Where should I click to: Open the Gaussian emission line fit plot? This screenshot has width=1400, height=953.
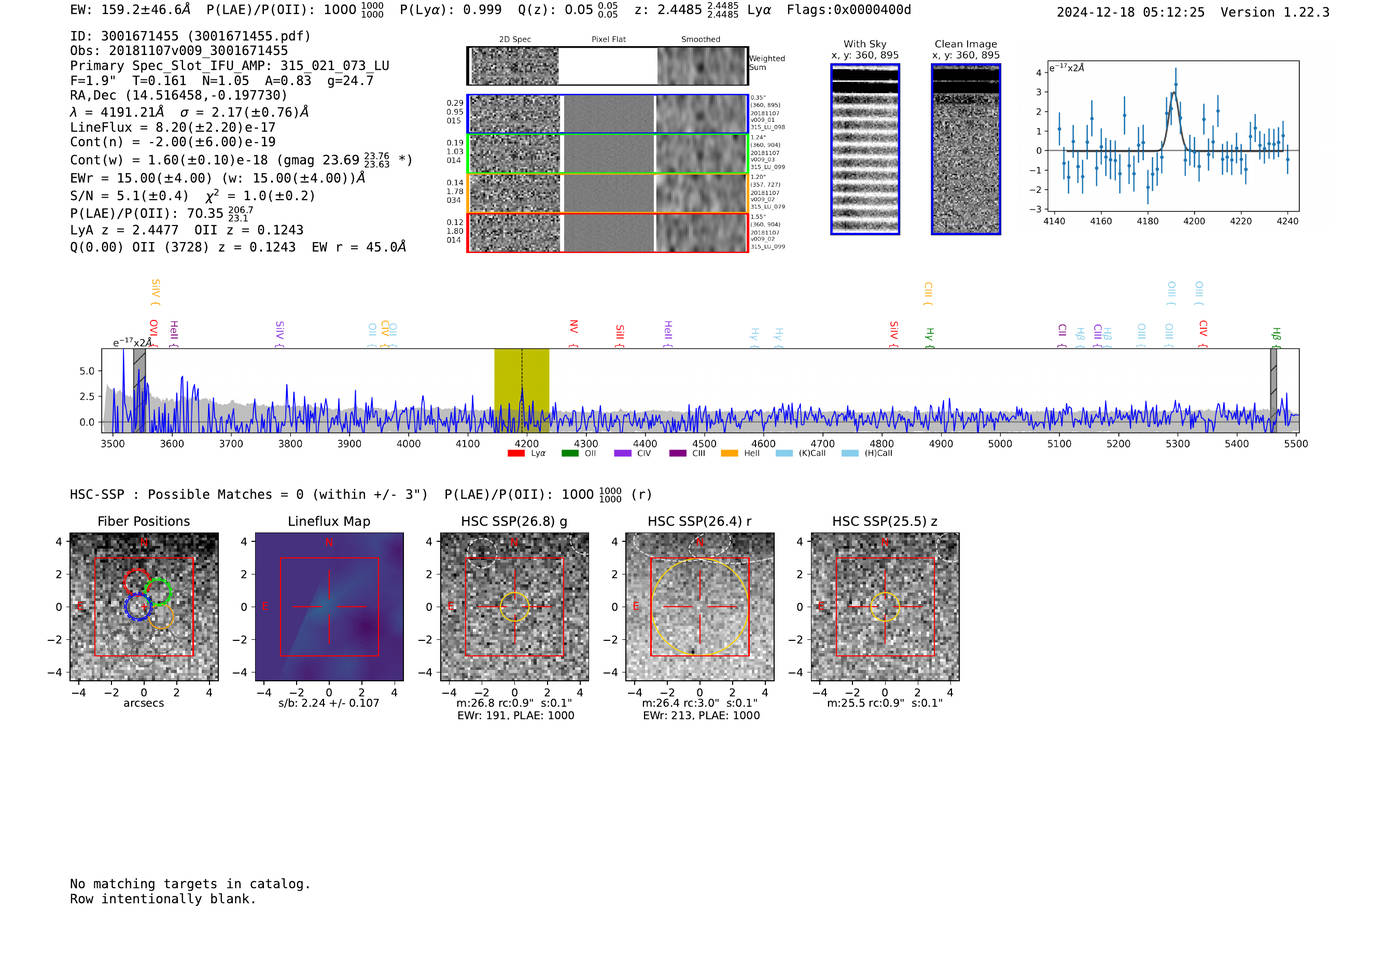(x=1172, y=136)
